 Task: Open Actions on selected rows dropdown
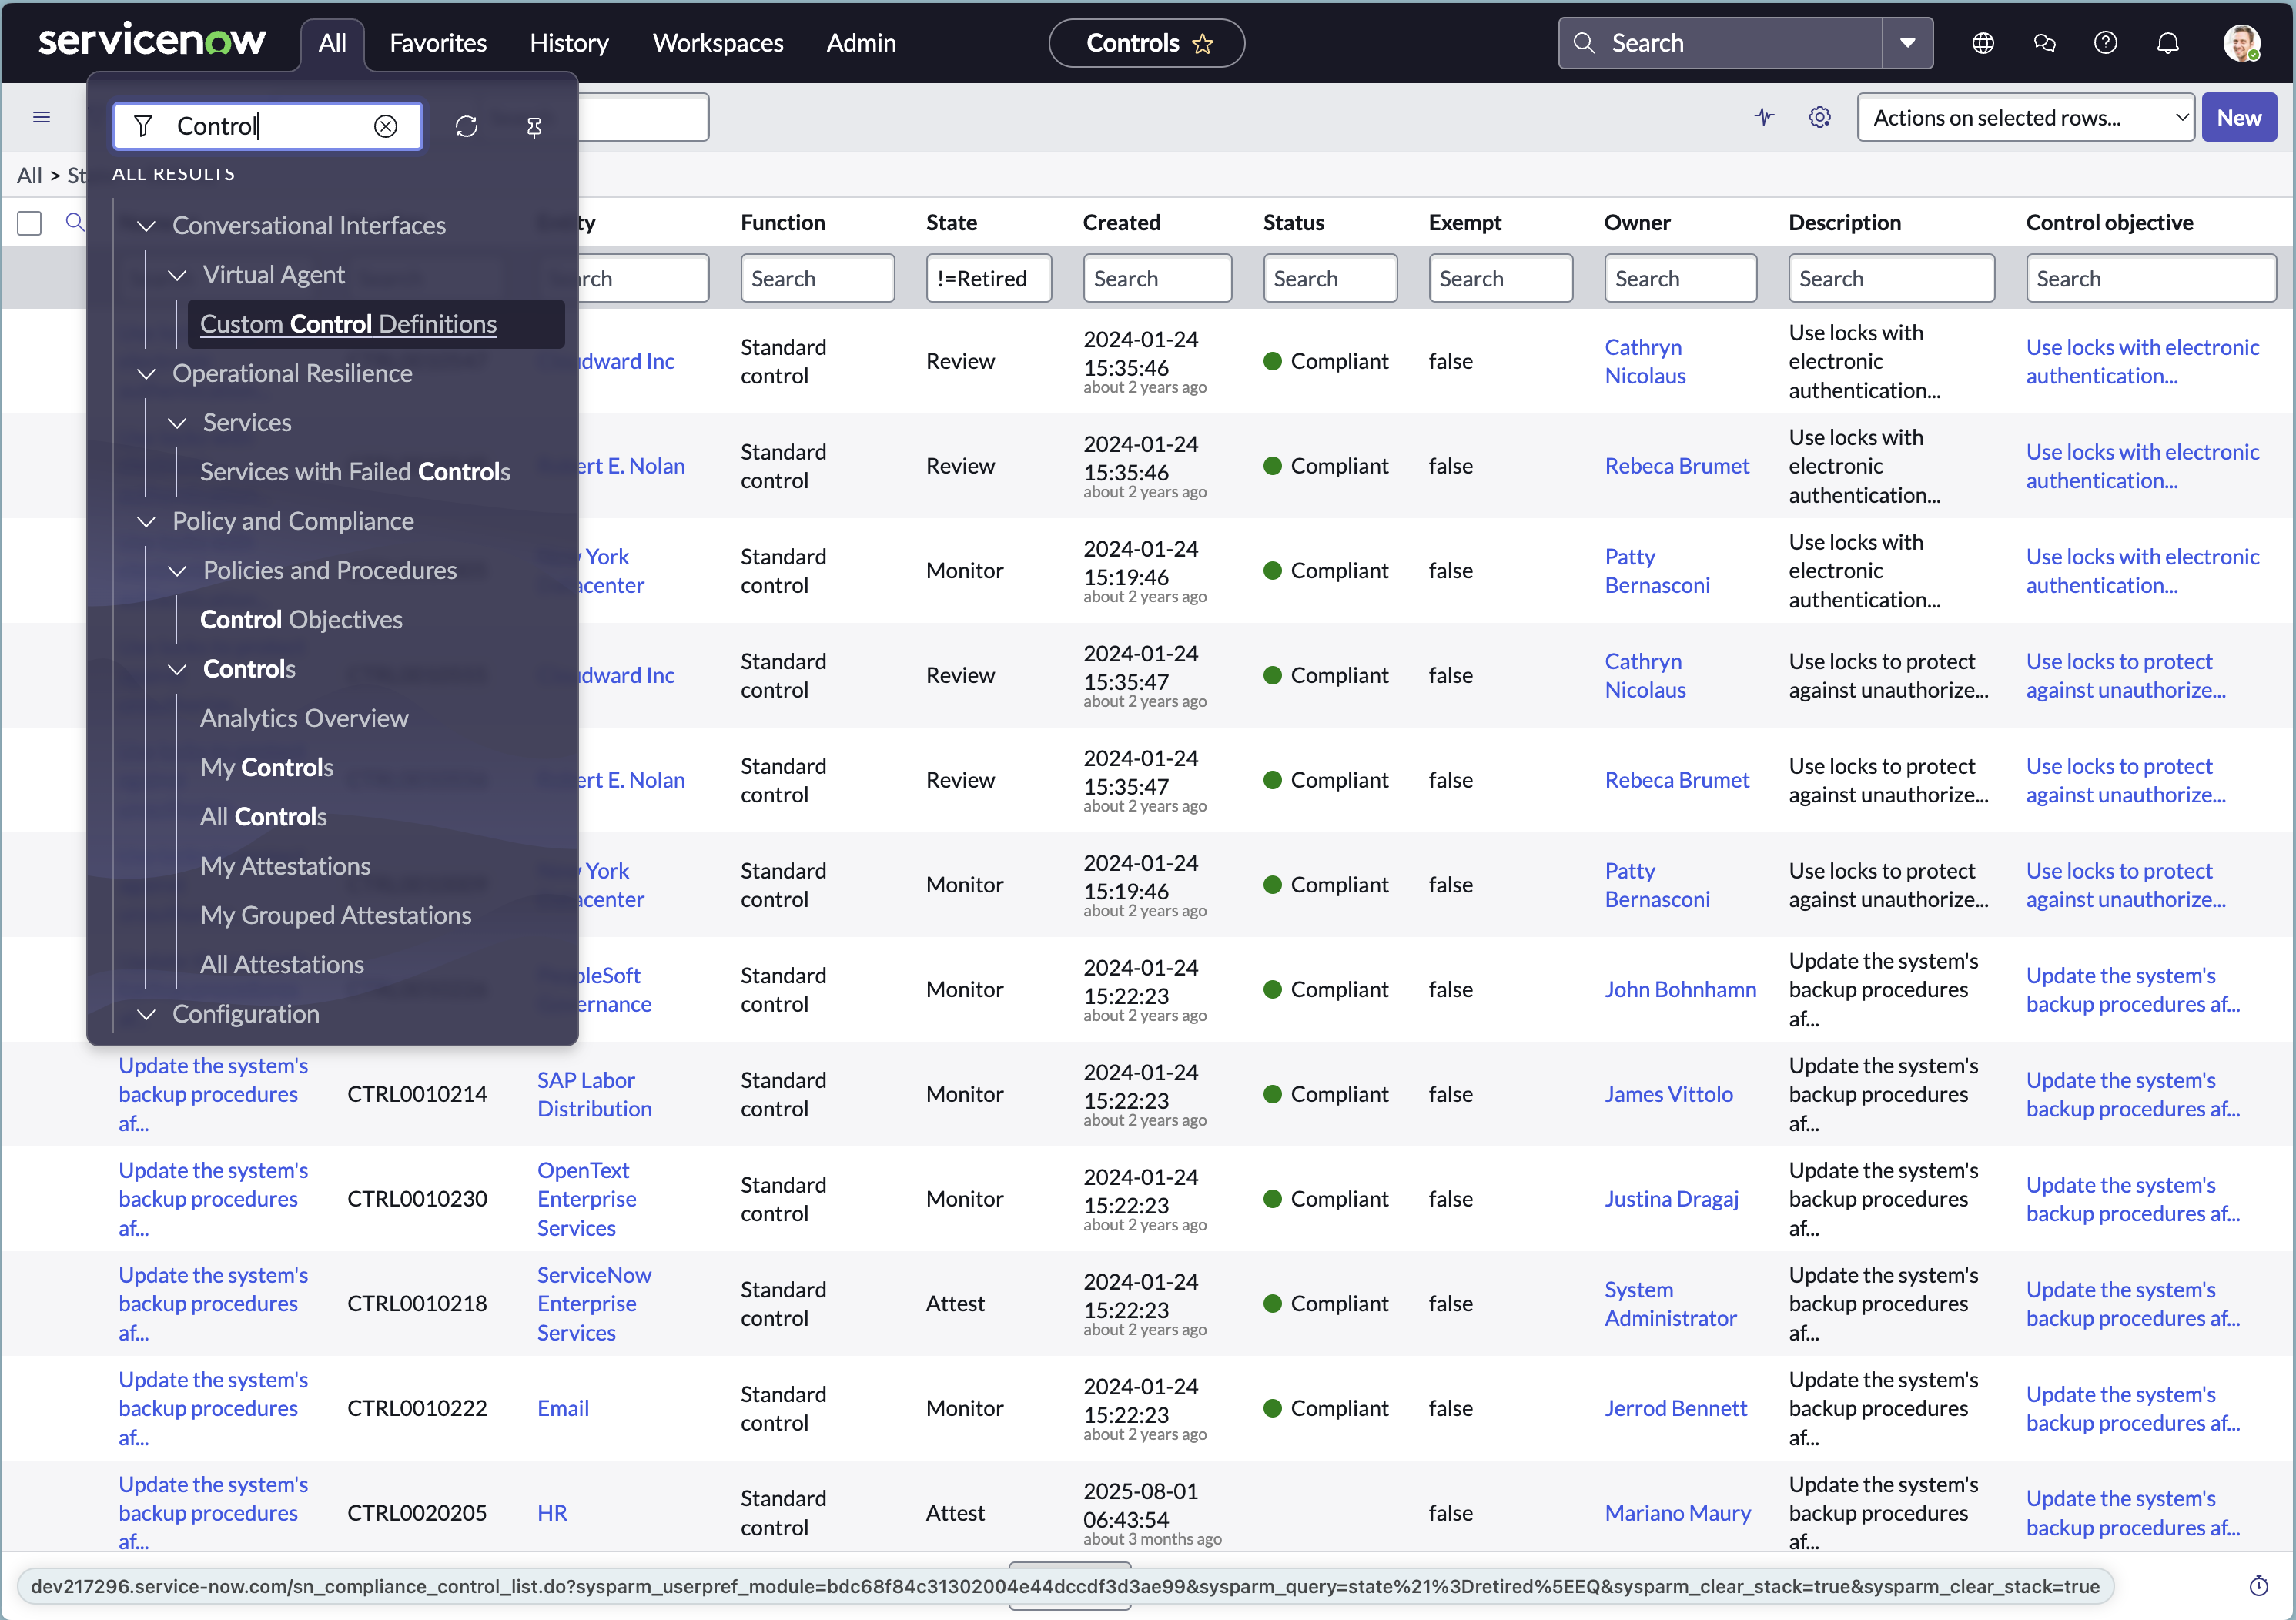click(x=2024, y=118)
